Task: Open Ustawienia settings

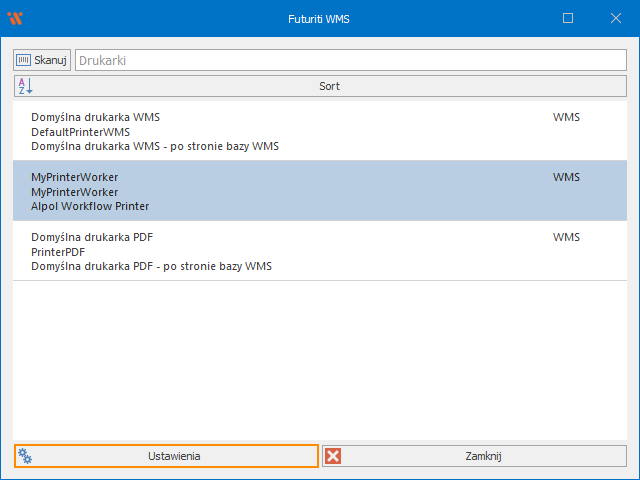Action: pyautogui.click(x=174, y=456)
